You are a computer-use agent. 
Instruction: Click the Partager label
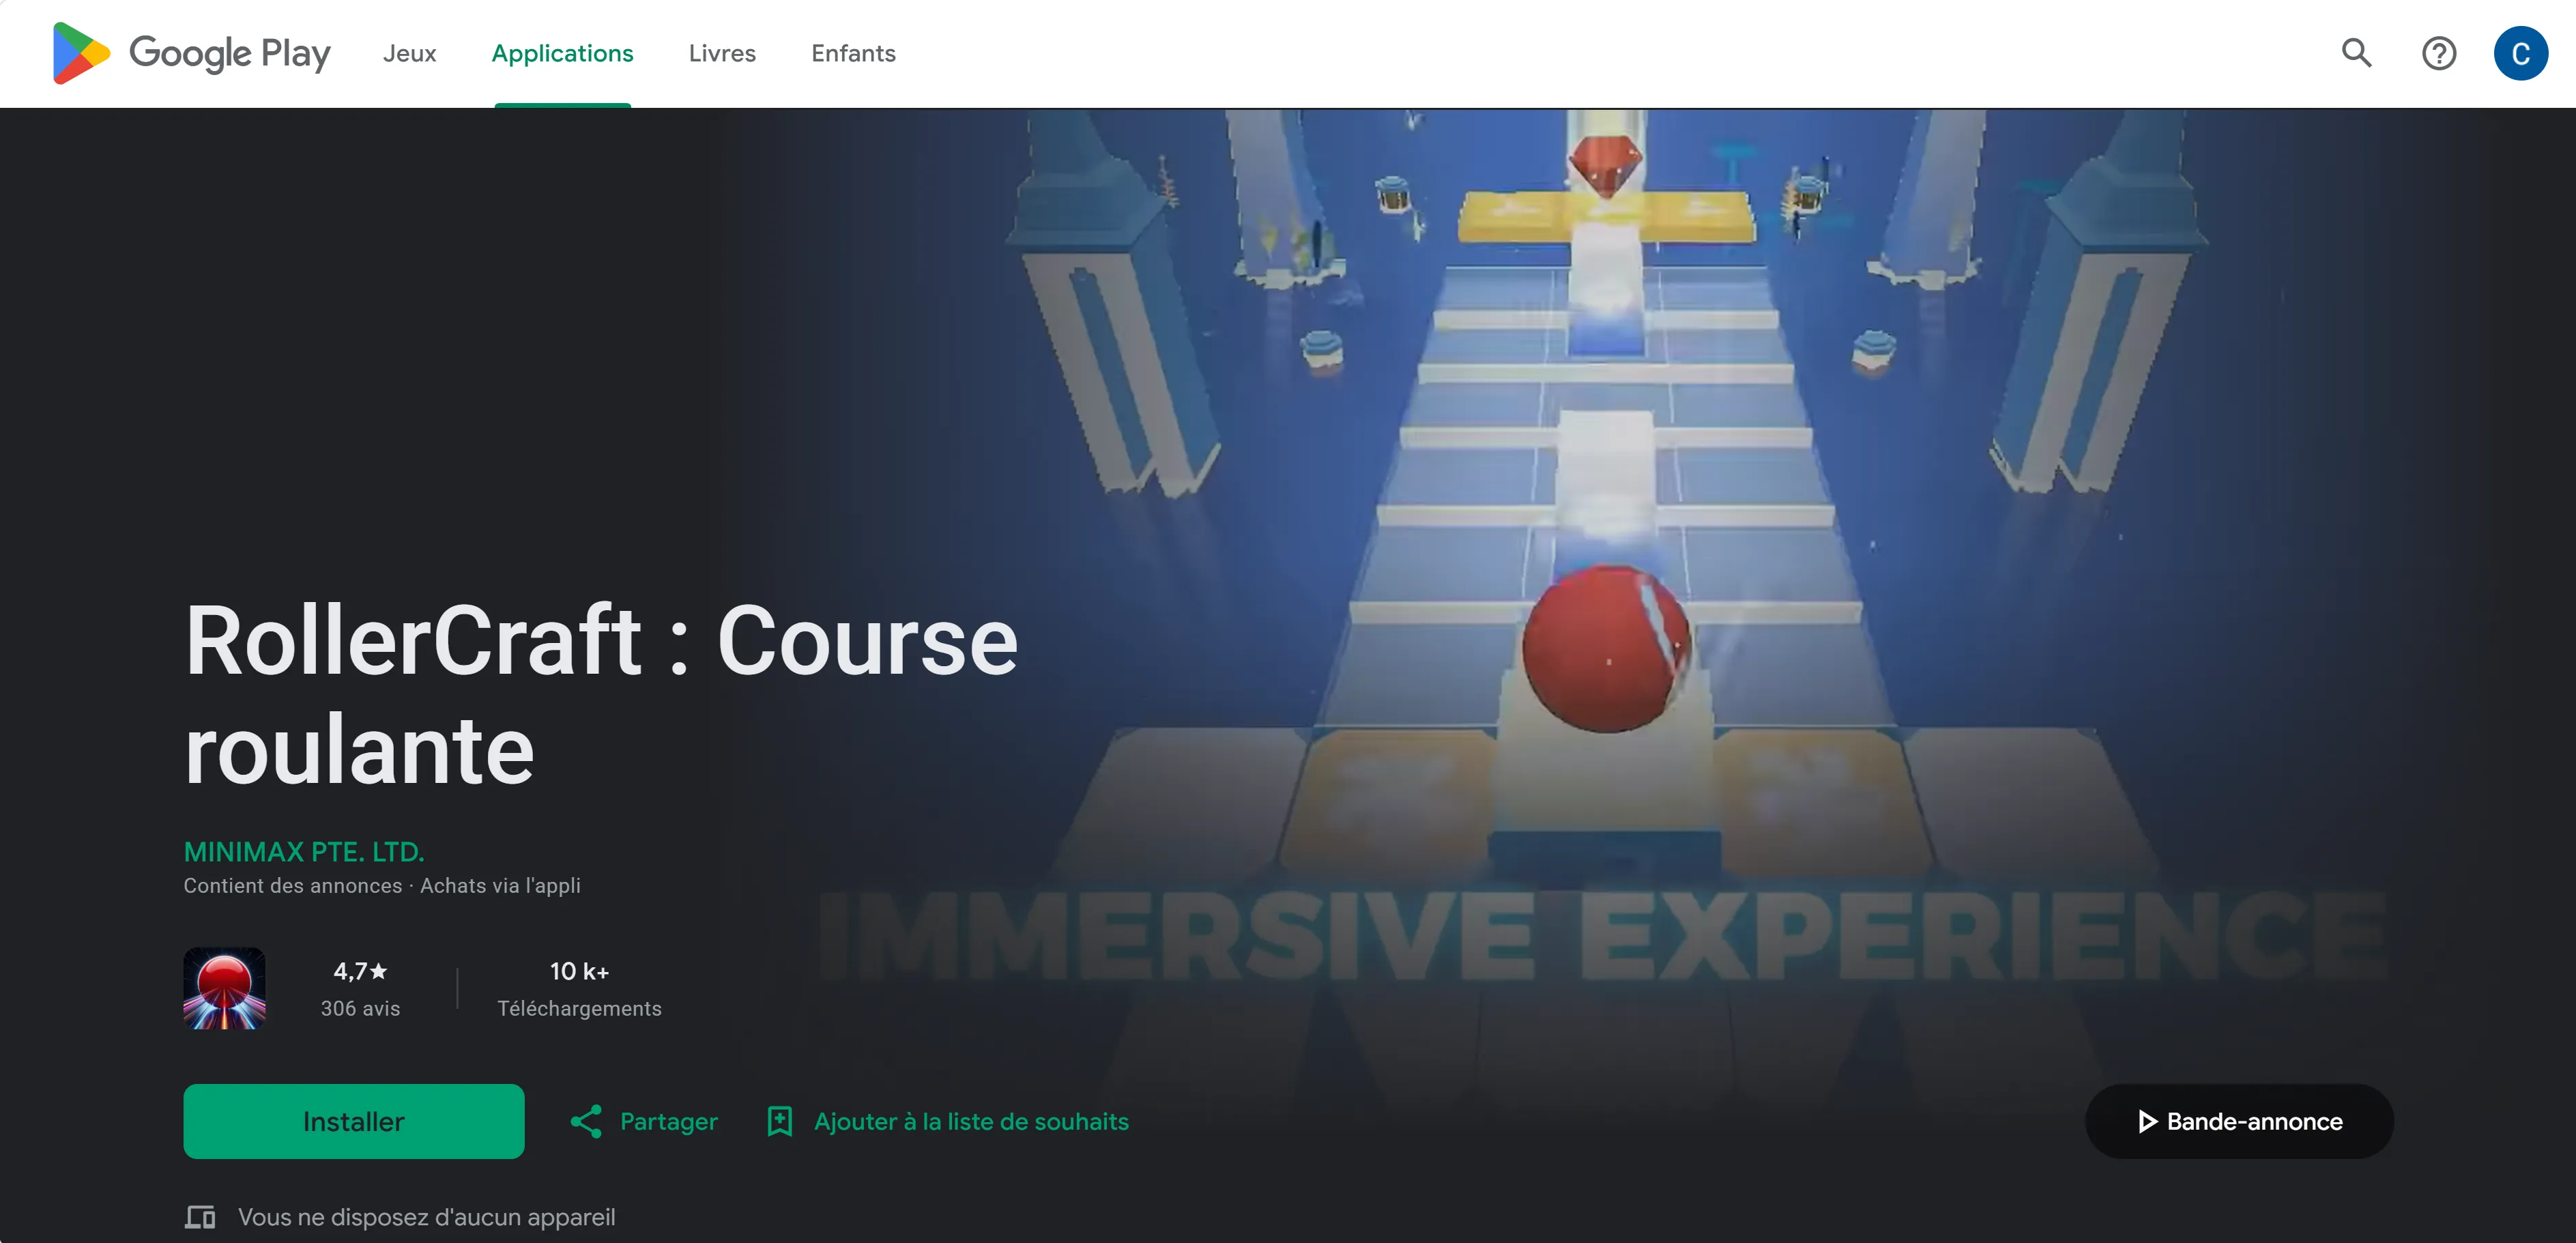[x=669, y=1121]
